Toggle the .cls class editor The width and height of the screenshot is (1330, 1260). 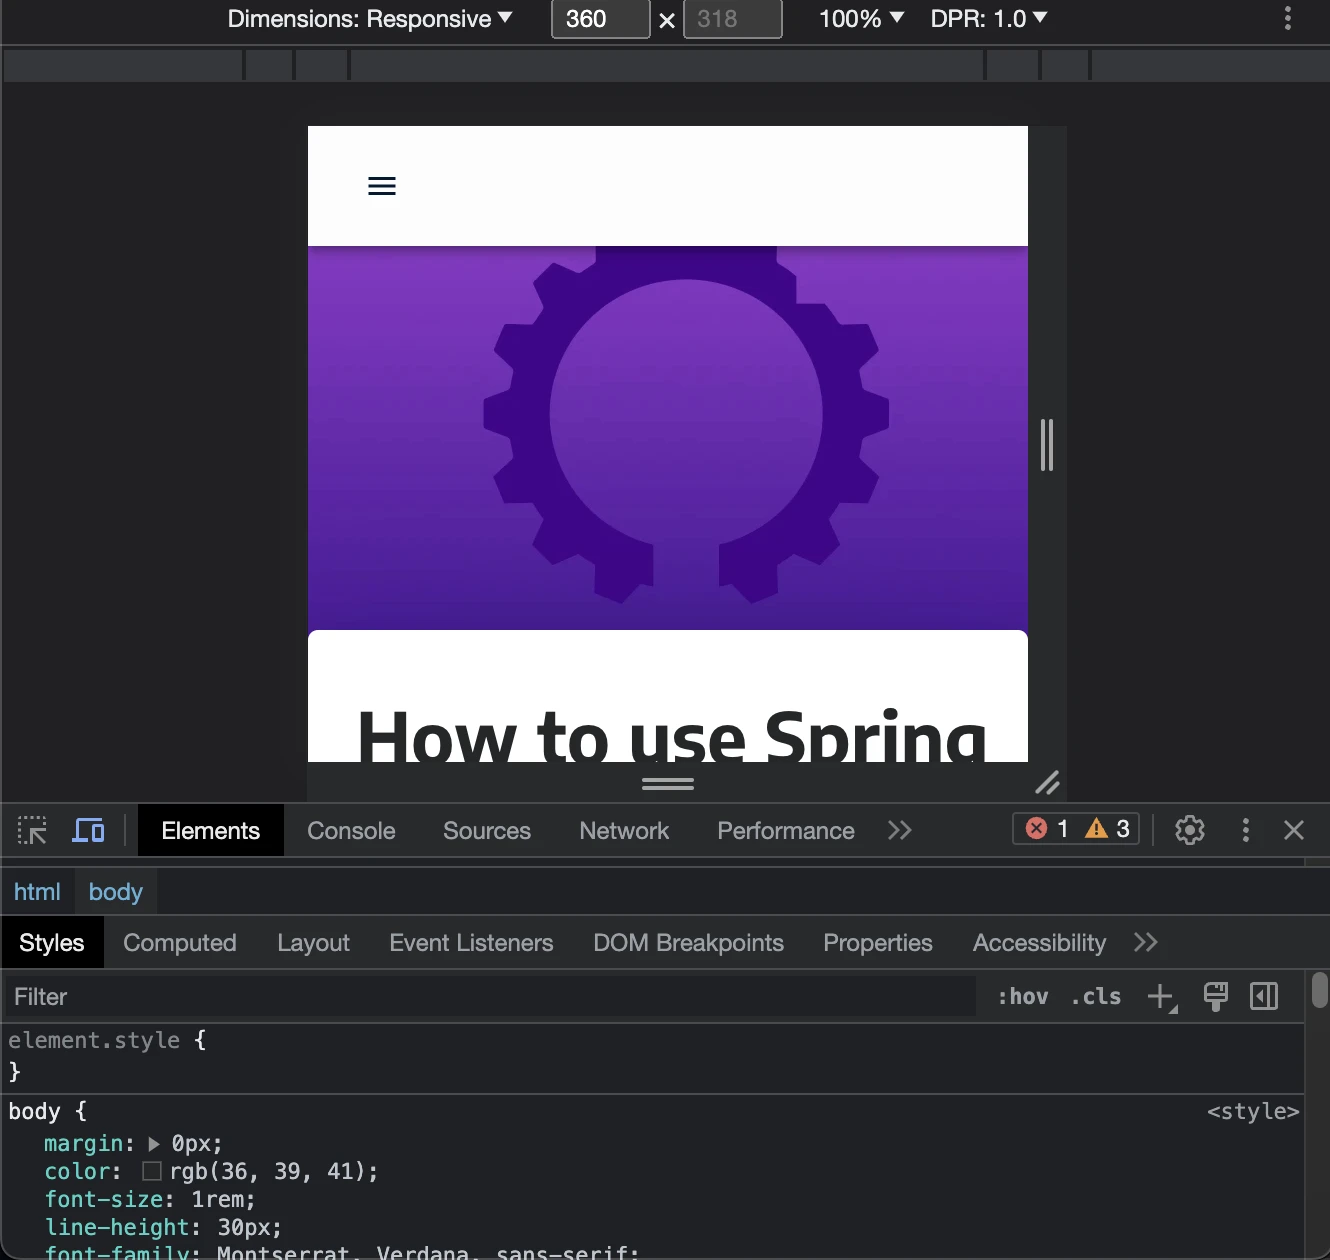click(1096, 997)
